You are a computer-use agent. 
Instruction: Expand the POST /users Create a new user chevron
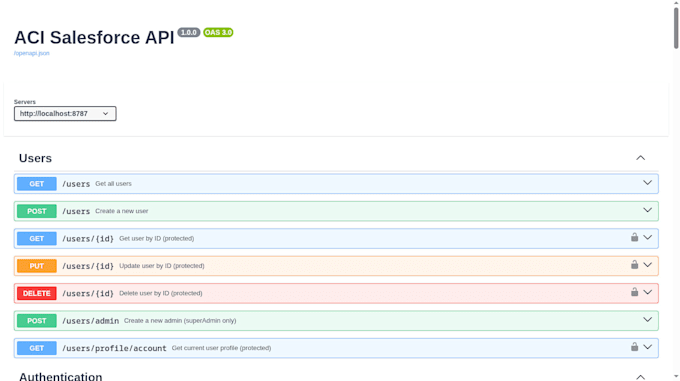647,210
